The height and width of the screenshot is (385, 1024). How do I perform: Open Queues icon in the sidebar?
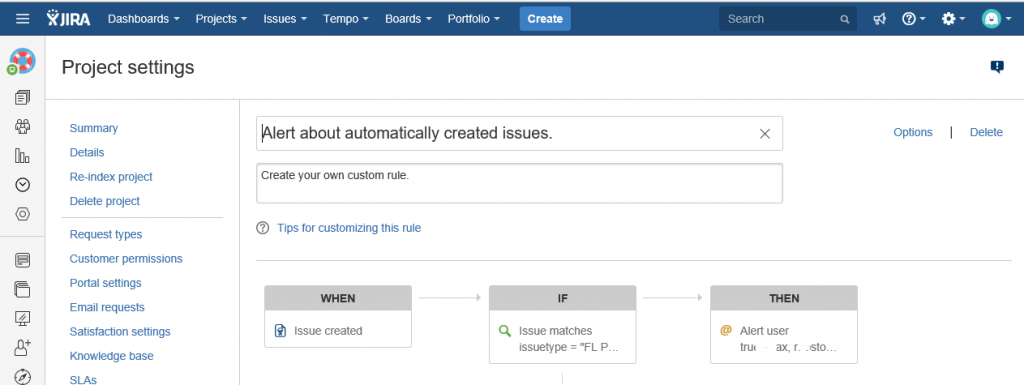click(x=22, y=98)
